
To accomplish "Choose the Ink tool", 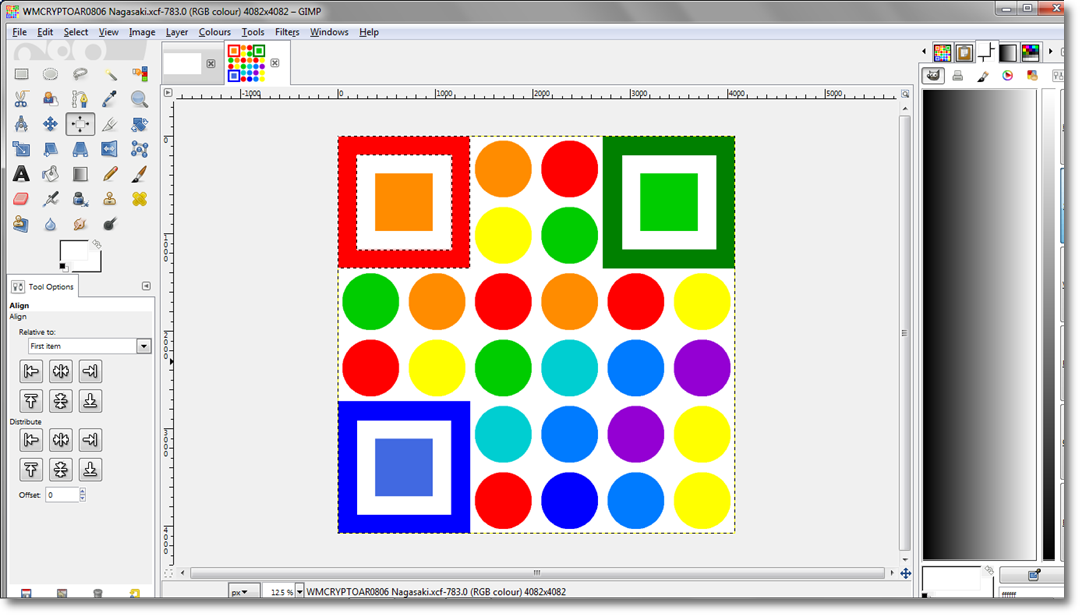I will click(x=80, y=199).
